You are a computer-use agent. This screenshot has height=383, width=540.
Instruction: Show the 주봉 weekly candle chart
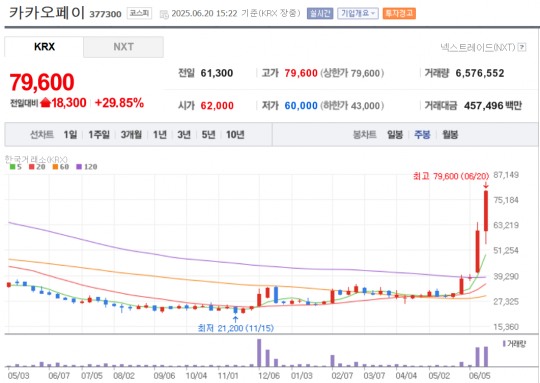pos(422,134)
